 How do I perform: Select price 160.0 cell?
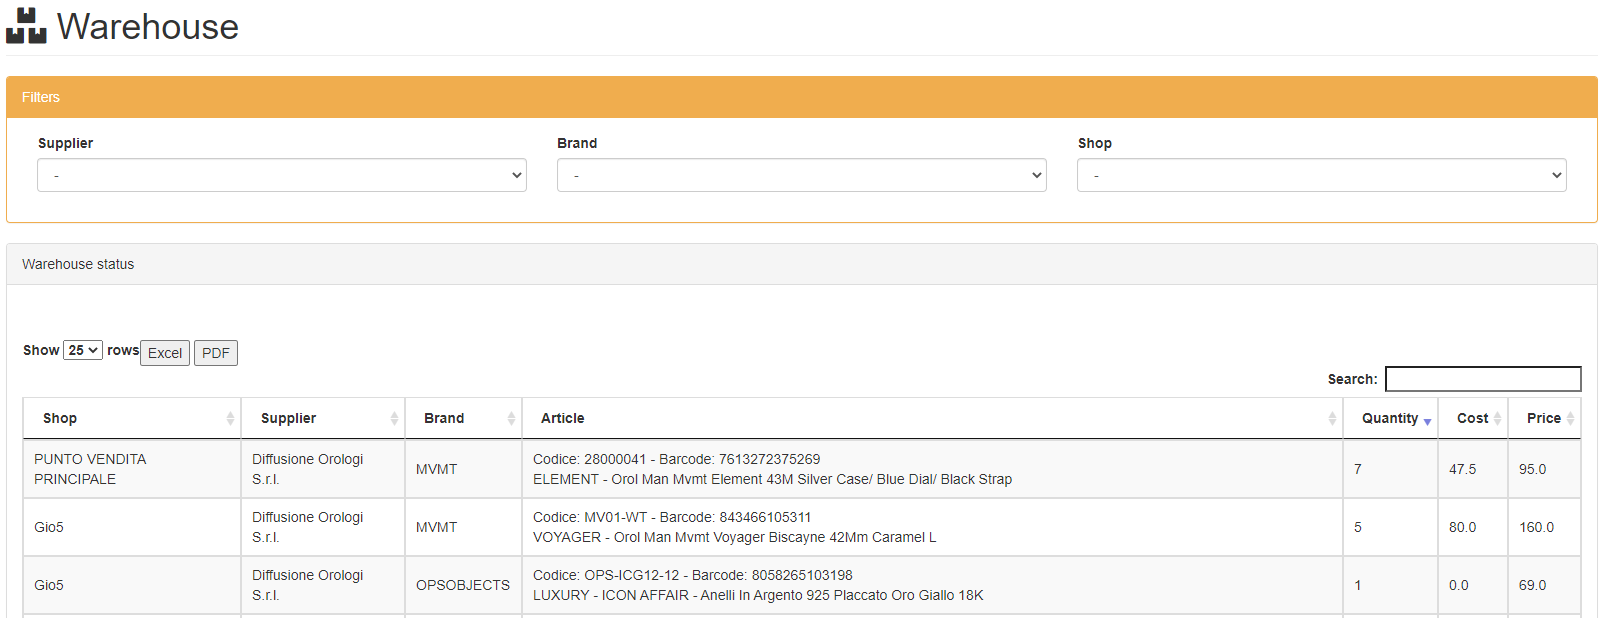[x=1545, y=527]
